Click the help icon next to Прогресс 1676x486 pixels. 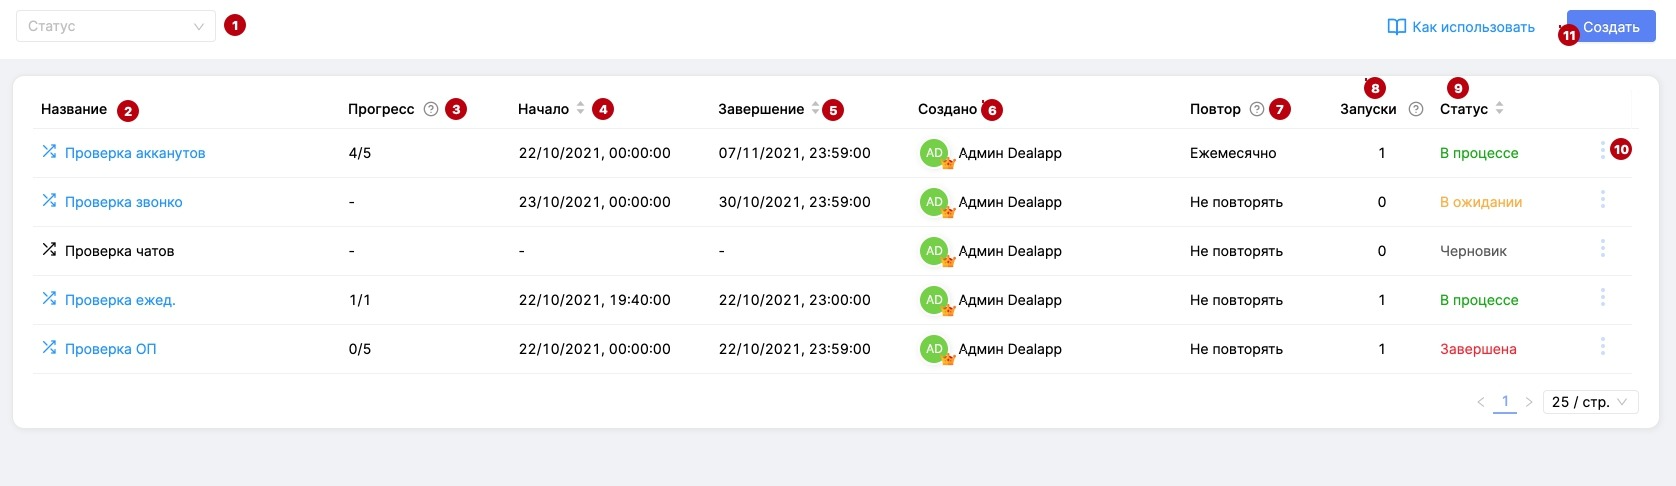(431, 109)
